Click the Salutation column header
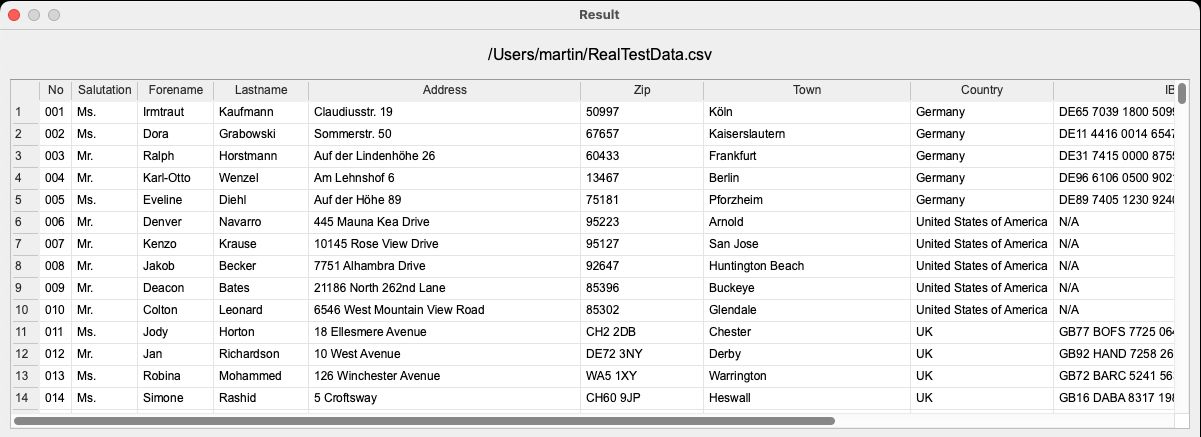The width and height of the screenshot is (1201, 437). (105, 90)
